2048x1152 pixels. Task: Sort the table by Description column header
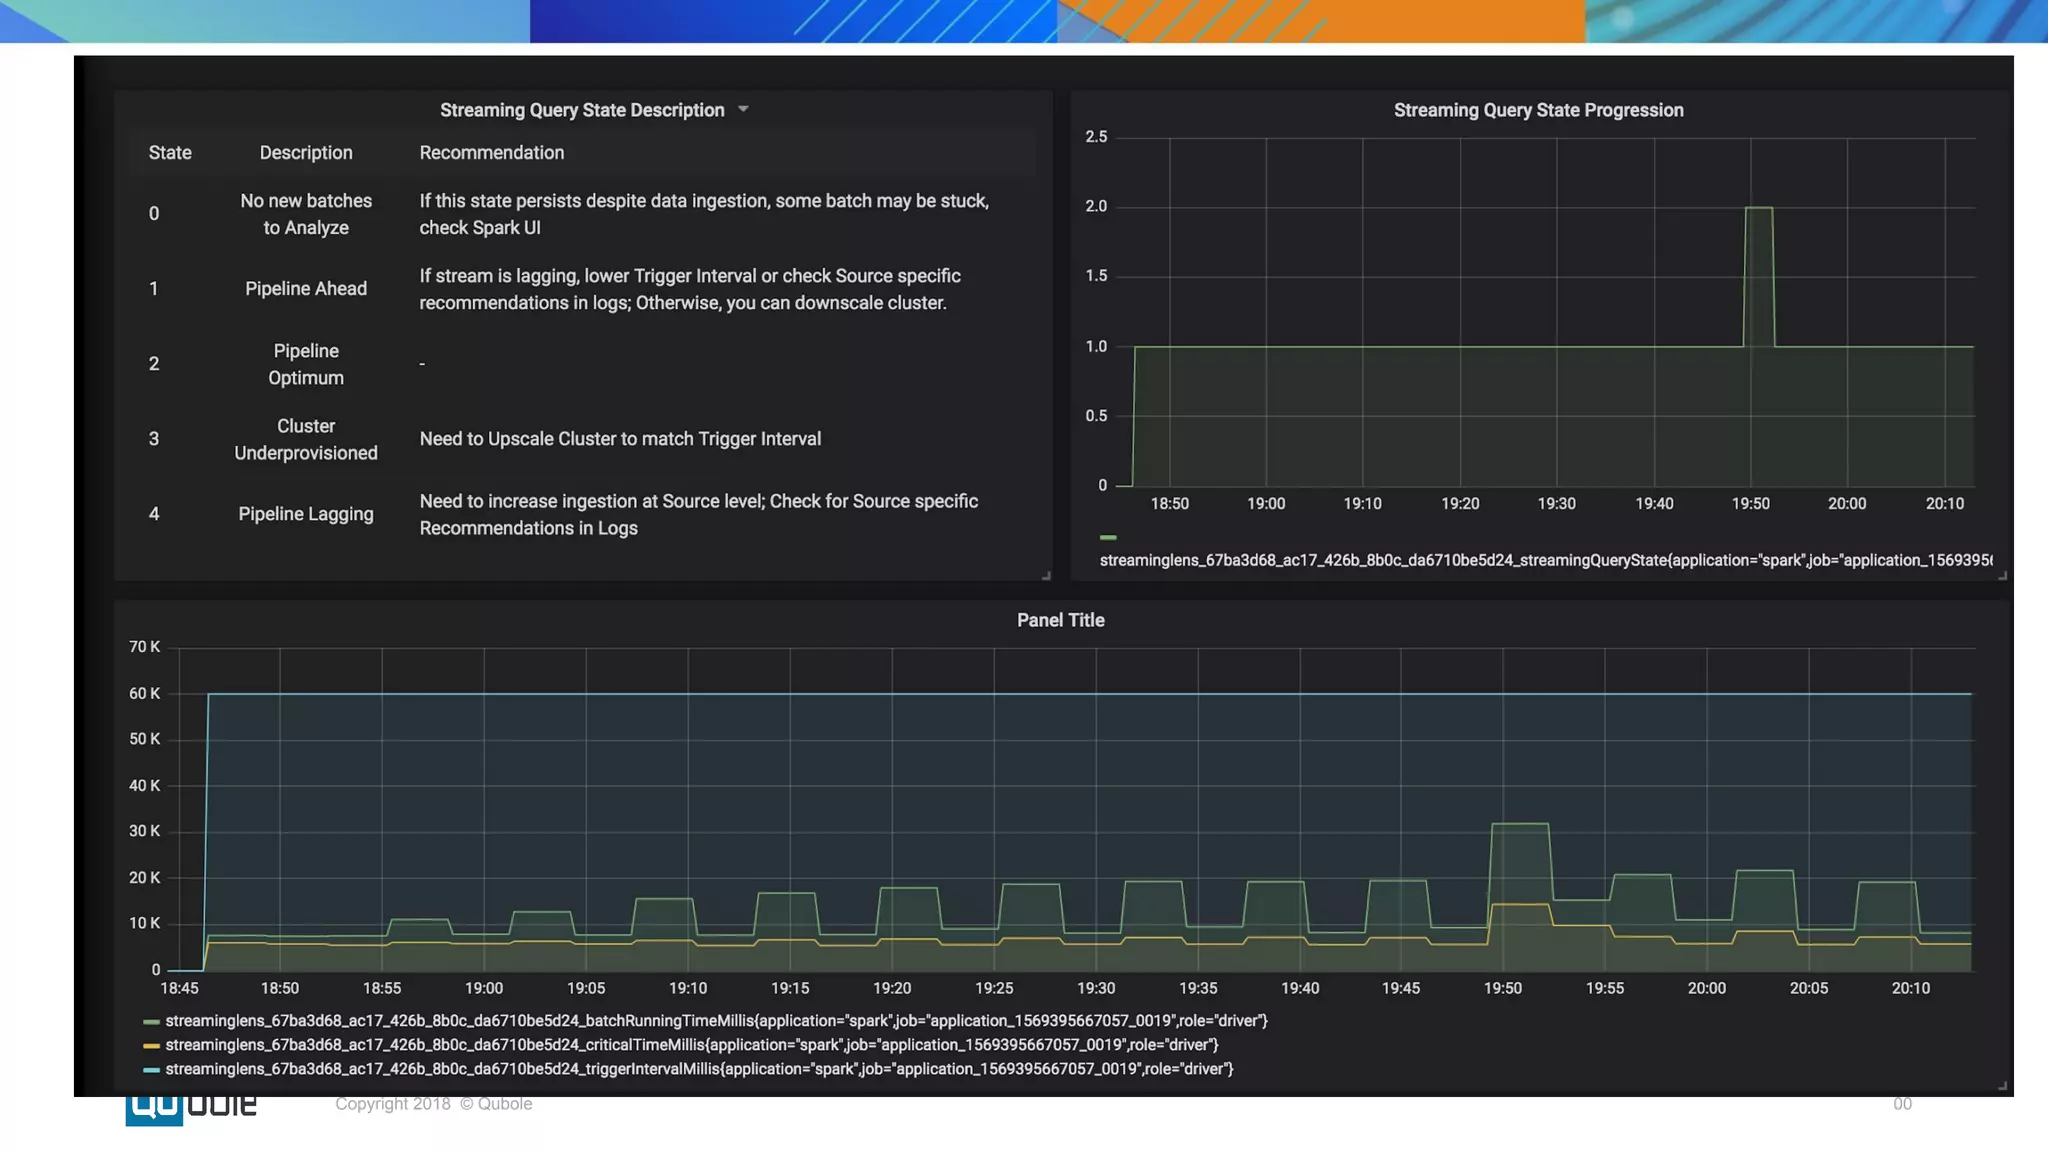point(306,153)
